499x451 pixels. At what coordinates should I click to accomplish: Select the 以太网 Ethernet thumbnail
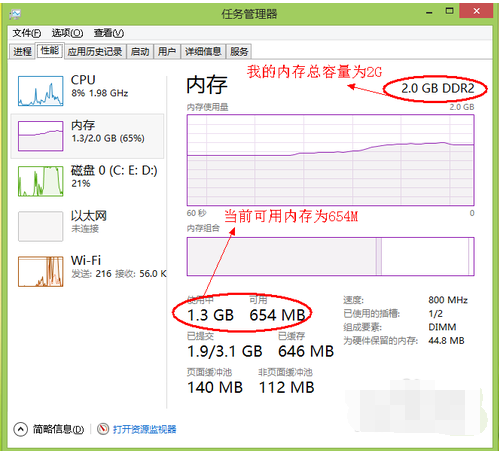point(41,226)
